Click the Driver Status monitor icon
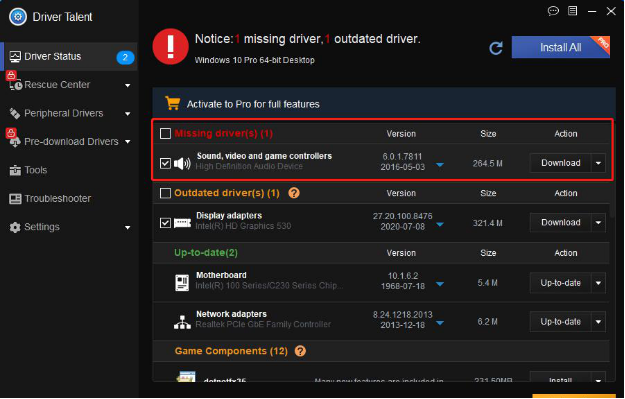This screenshot has height=399, width=625. tap(15, 57)
